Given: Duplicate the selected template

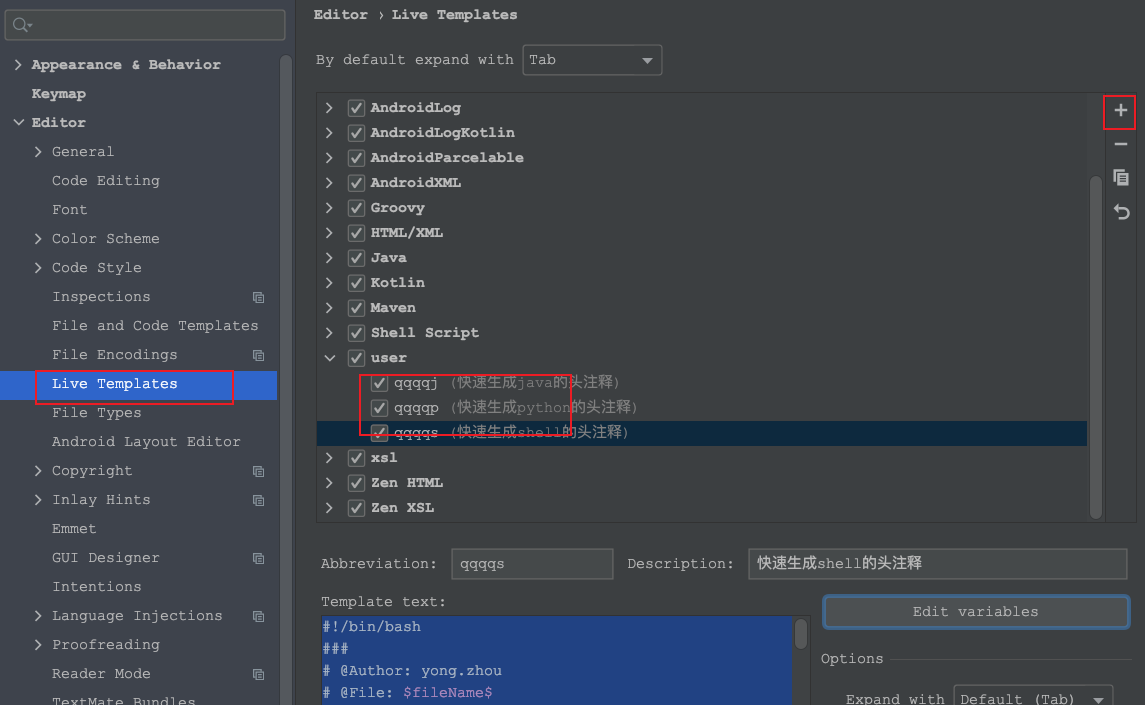Looking at the screenshot, I should point(1120,177).
